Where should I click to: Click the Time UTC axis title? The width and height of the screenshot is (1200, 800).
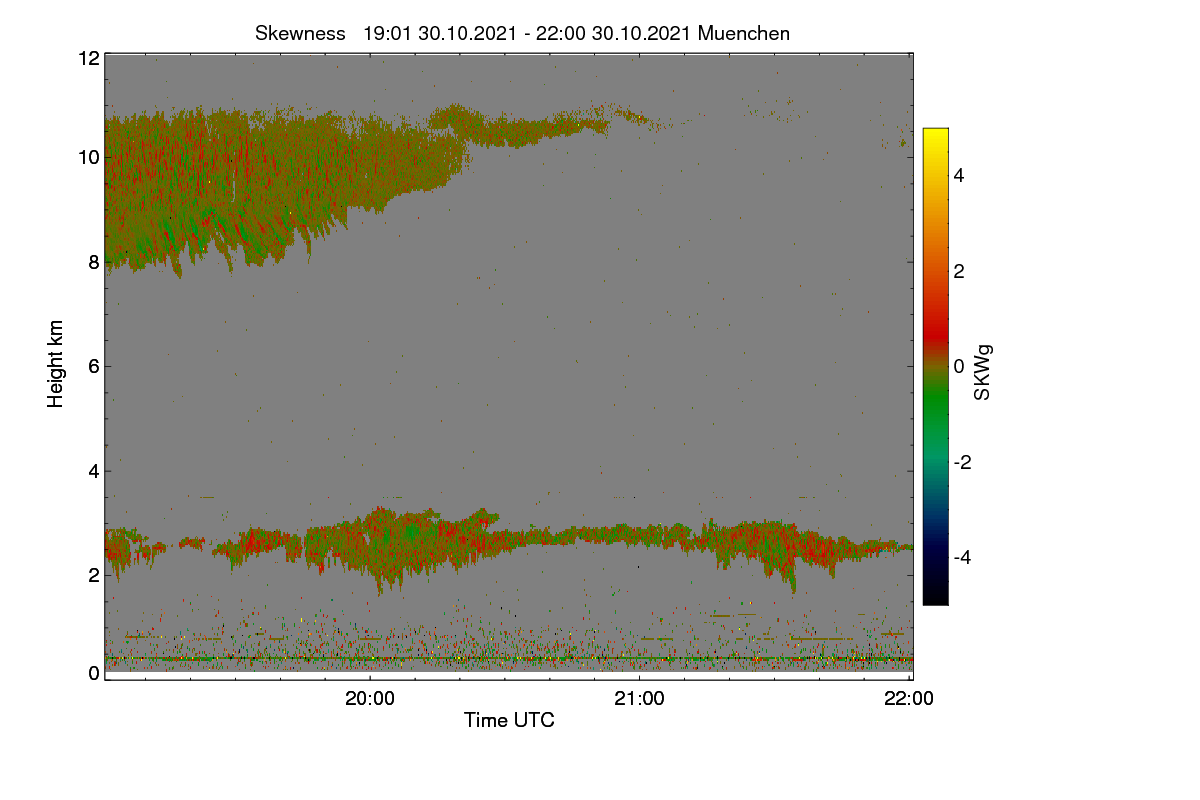click(x=509, y=720)
